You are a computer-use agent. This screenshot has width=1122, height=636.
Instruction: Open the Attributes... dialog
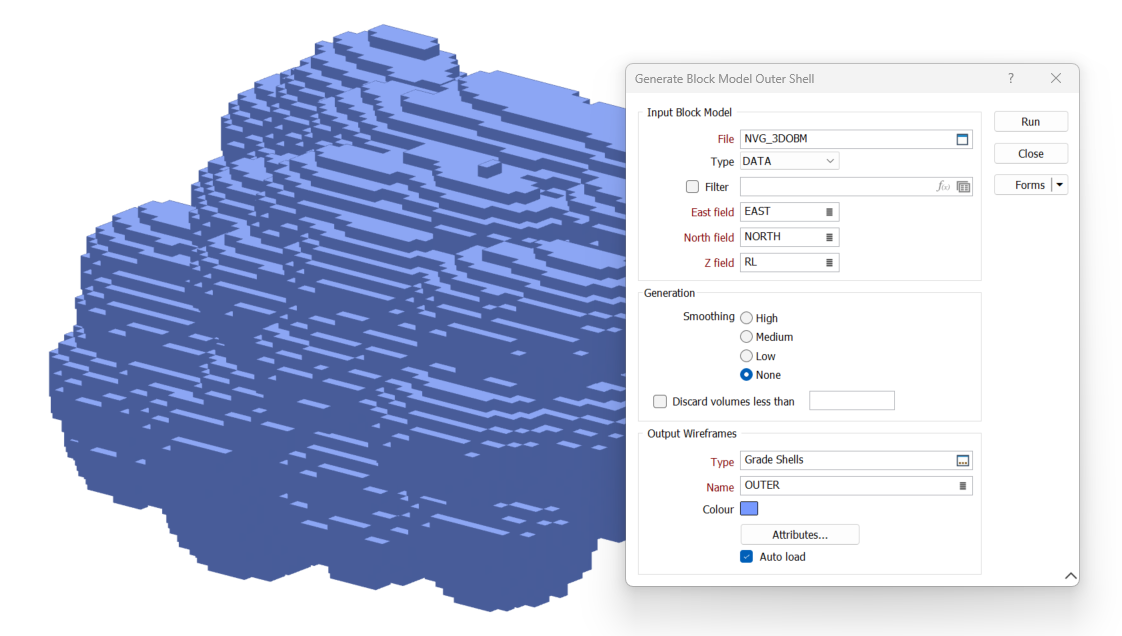pos(799,535)
